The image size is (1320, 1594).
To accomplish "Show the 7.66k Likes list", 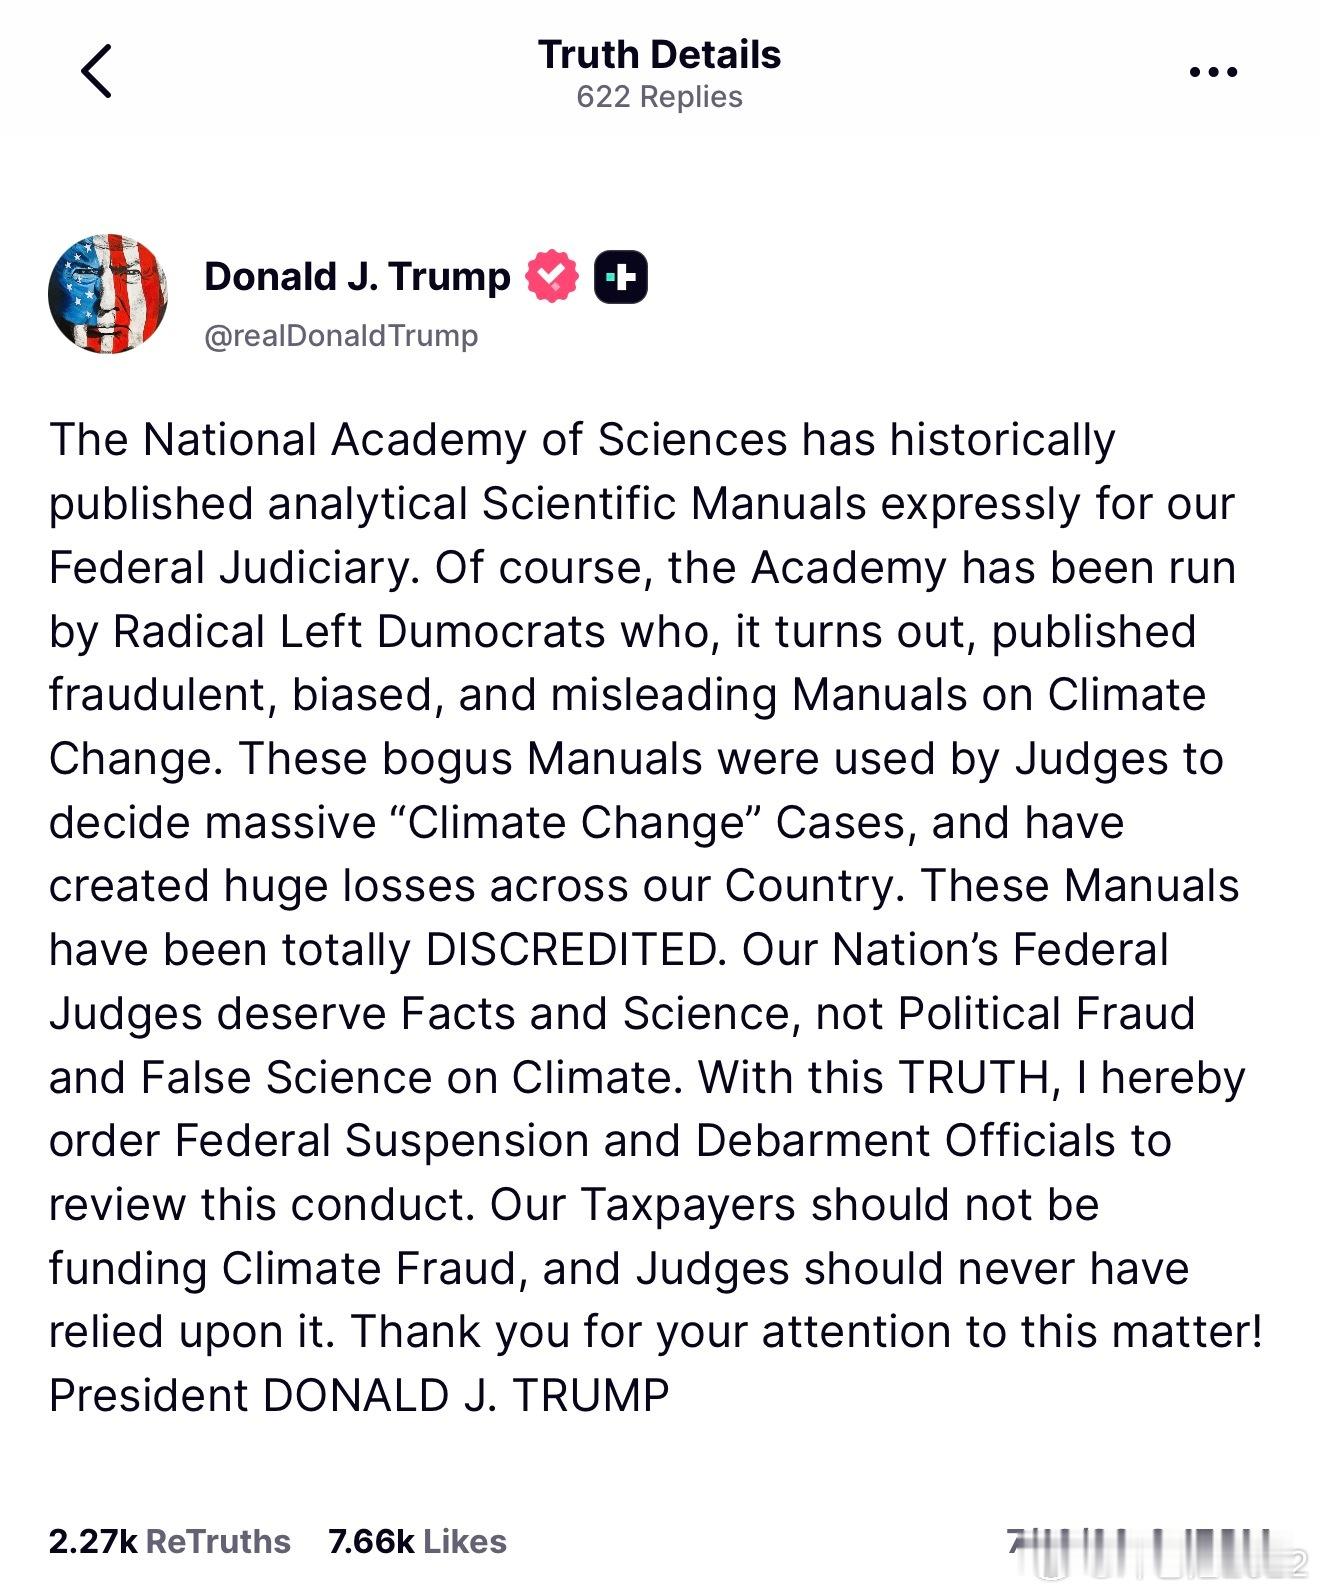I will (417, 1541).
